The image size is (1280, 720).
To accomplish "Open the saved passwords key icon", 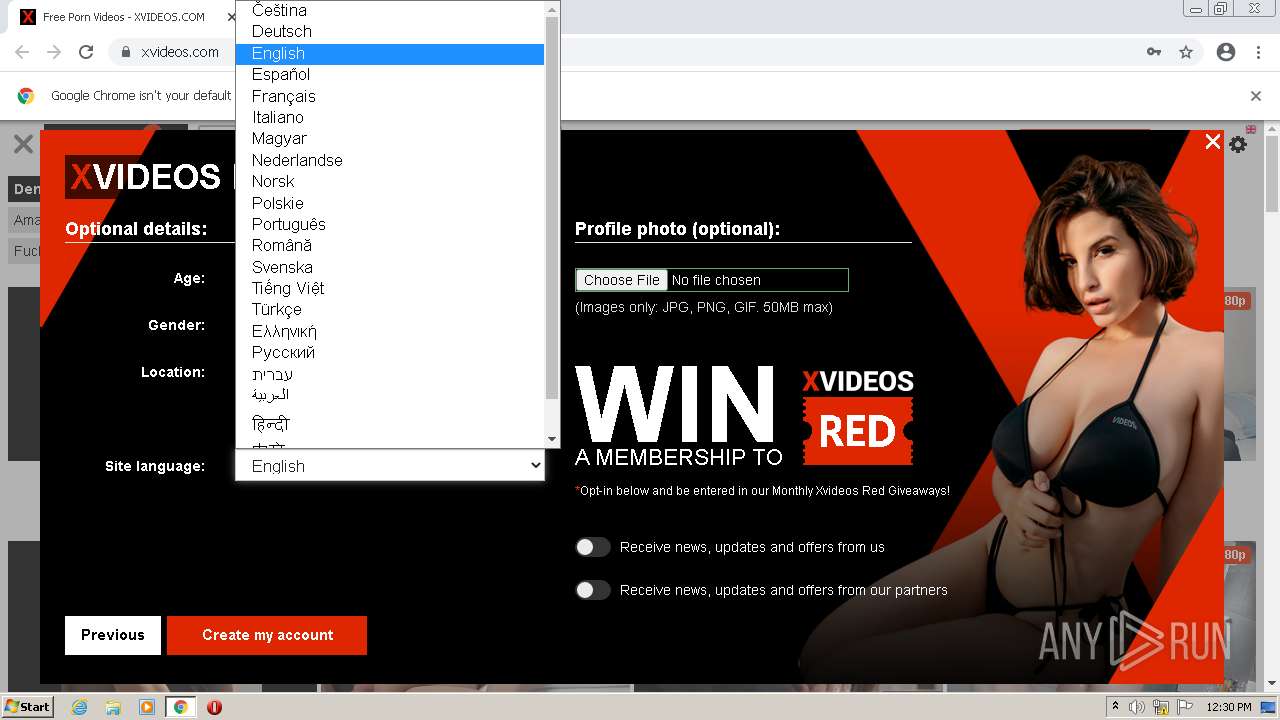I will tap(1154, 52).
